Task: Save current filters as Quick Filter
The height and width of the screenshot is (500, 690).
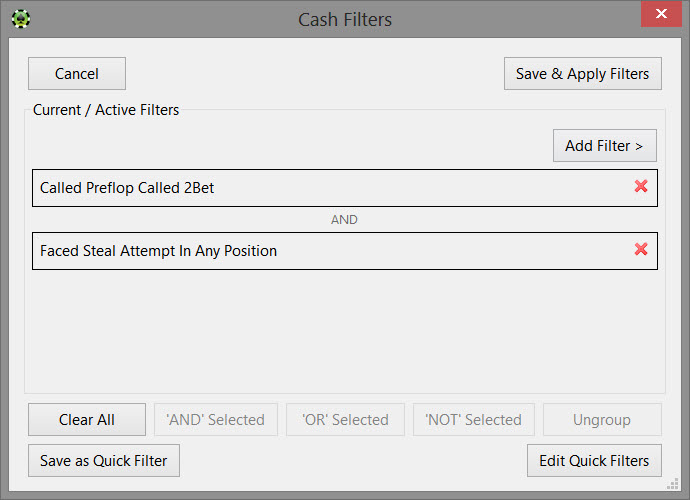Action: click(103, 461)
